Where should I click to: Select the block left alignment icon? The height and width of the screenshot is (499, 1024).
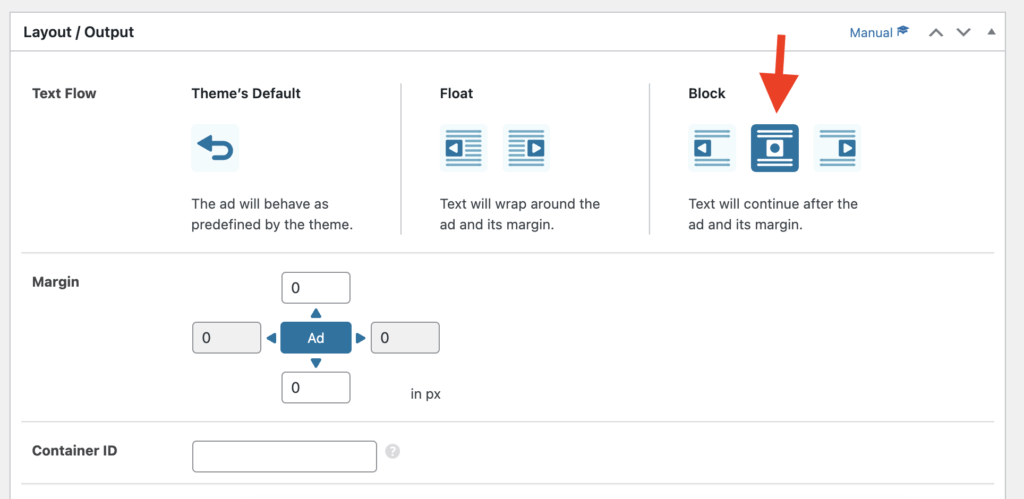point(712,148)
